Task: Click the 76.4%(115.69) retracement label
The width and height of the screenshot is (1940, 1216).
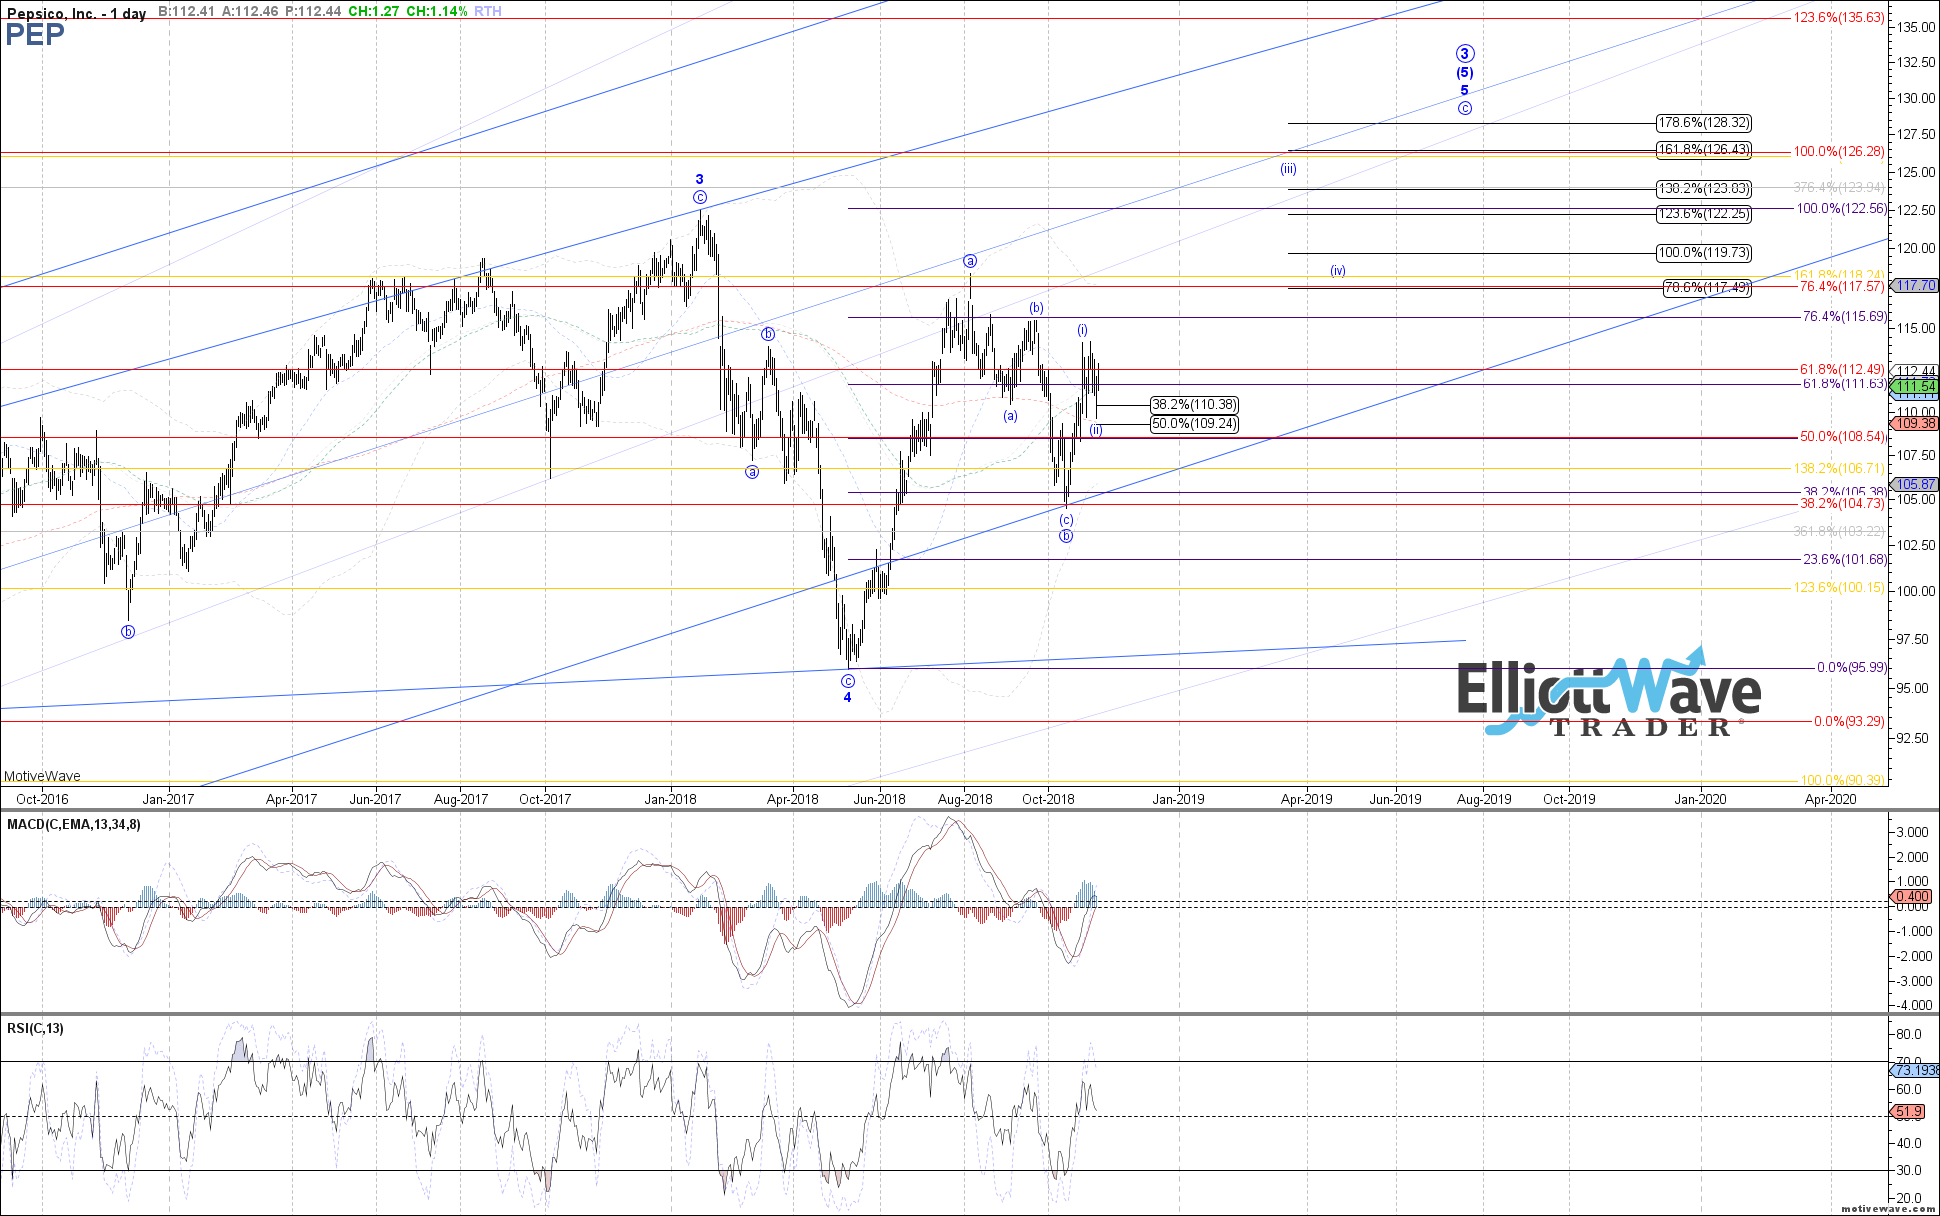Action: pyautogui.click(x=1844, y=317)
